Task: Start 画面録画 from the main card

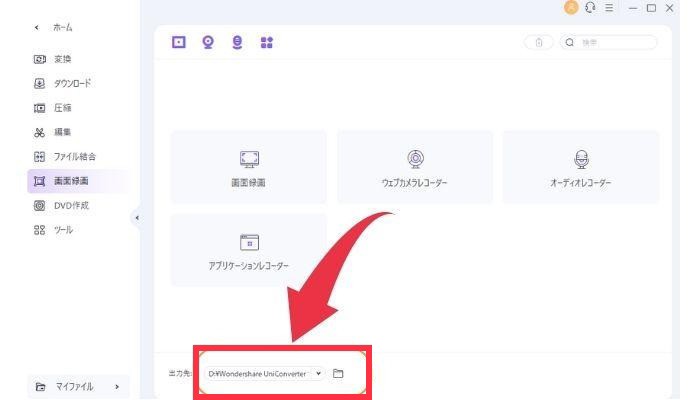Action: (x=249, y=167)
